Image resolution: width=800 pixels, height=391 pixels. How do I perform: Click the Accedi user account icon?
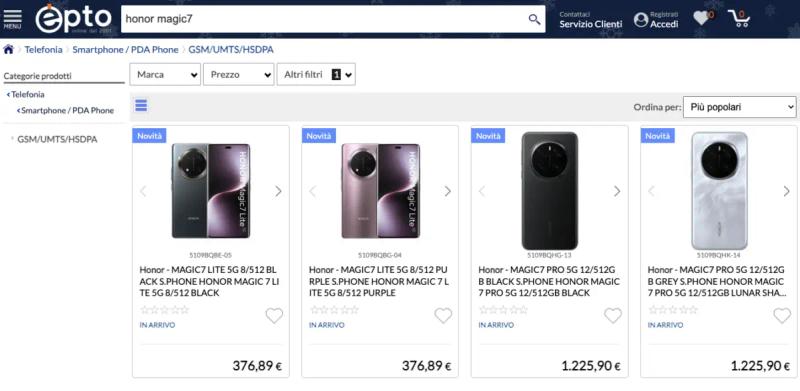point(641,20)
